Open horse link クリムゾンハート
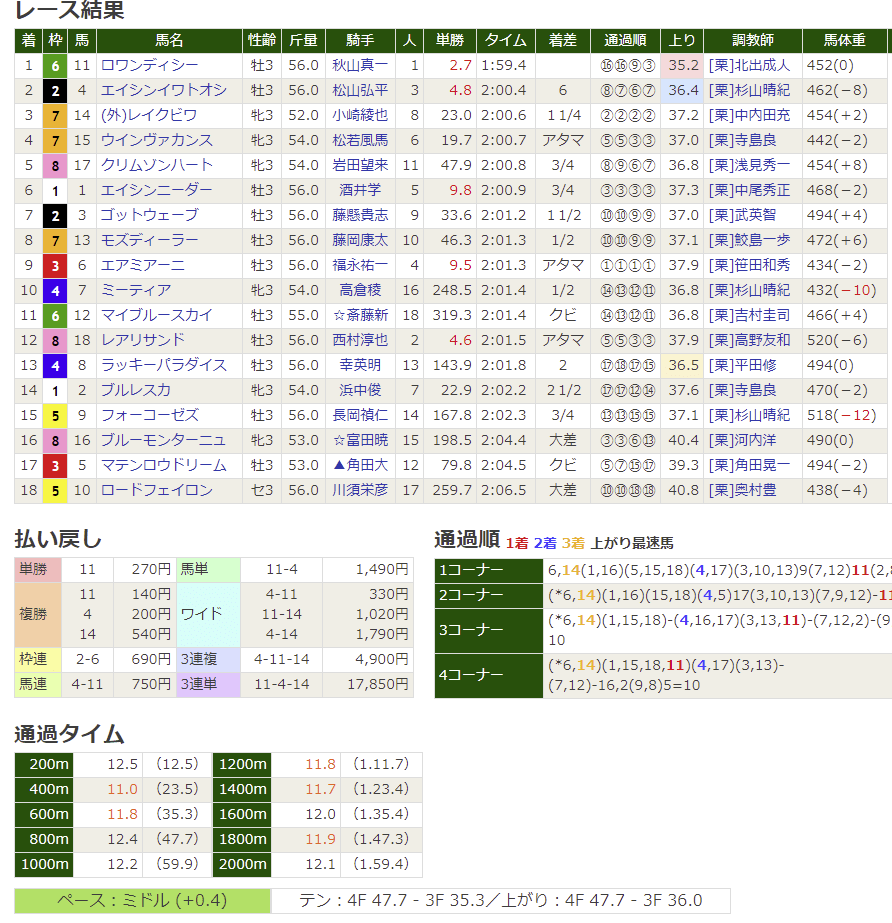Viewport: 892px width, 923px height. (x=157, y=165)
